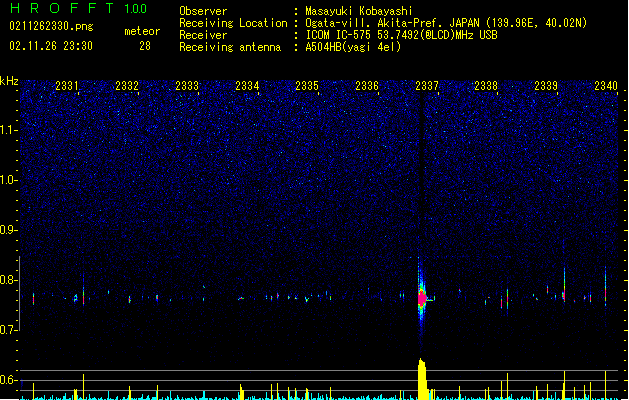Click the A504HB(yagi 4el) antenna value
The height and width of the screenshot is (400, 629).
tap(353, 47)
